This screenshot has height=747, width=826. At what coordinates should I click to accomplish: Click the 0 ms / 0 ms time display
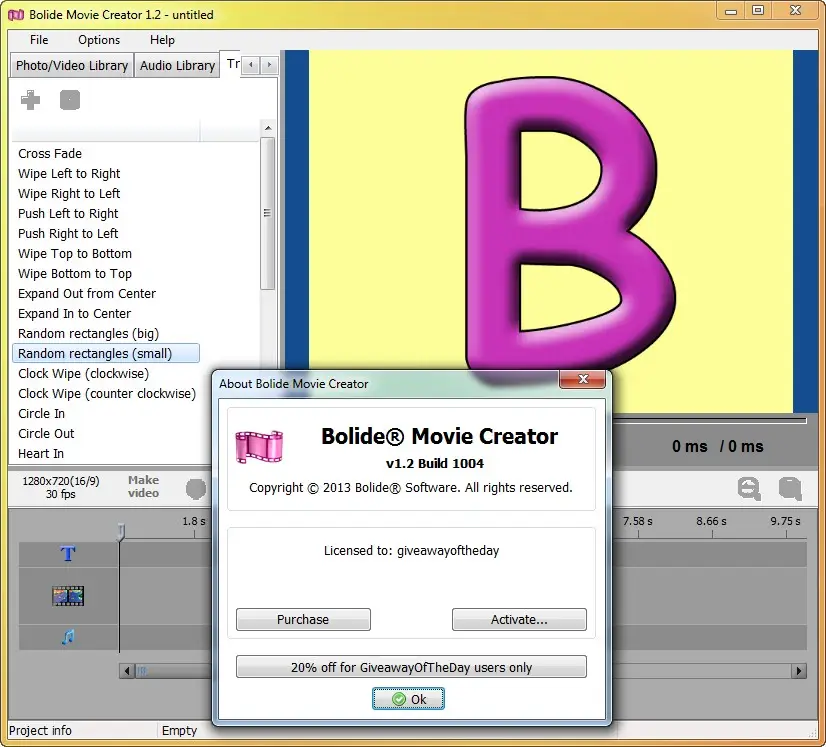tap(717, 447)
